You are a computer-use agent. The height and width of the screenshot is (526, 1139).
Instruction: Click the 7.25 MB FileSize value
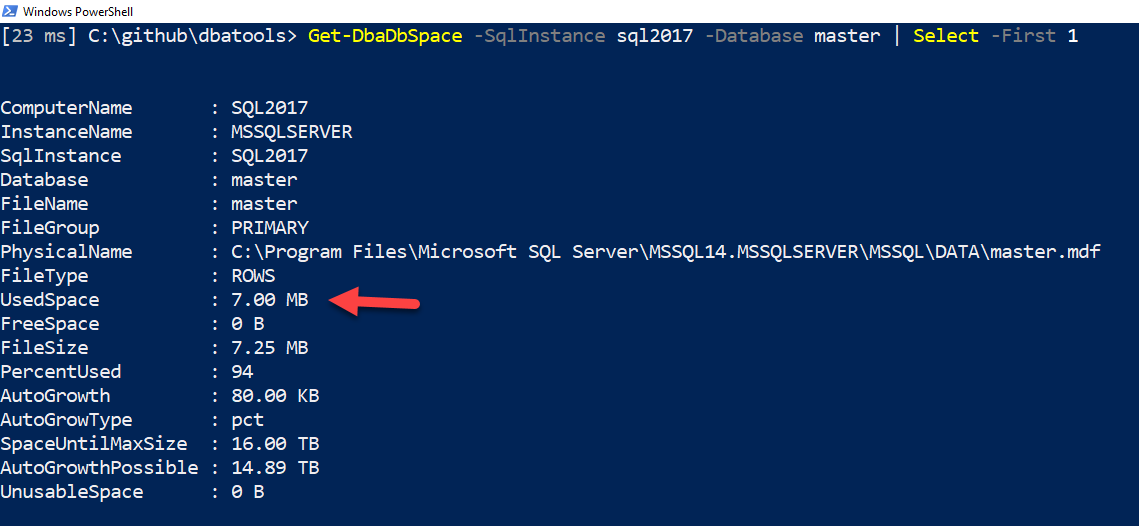(x=269, y=348)
